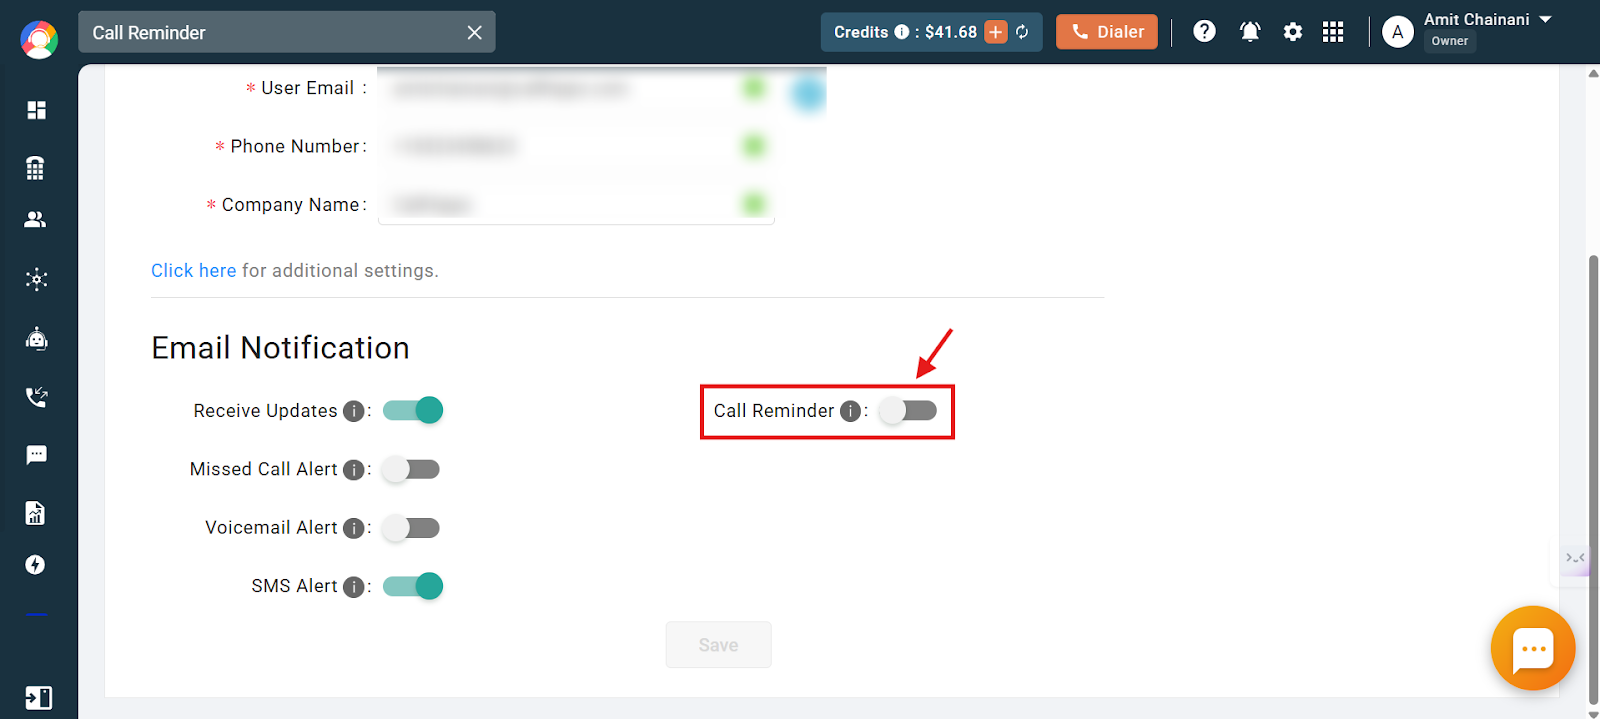
Task: Expand Amit Chainani account dropdown arrow
Action: point(1545,19)
